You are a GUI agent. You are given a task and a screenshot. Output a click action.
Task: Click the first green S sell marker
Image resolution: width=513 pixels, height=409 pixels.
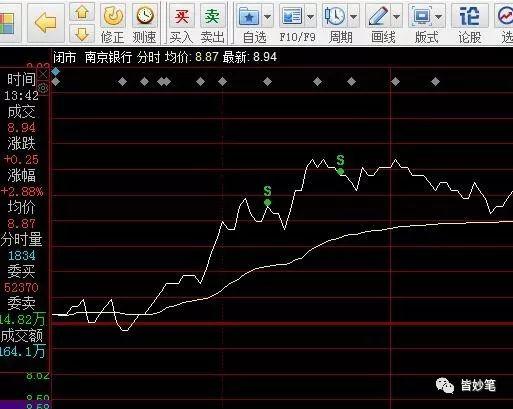(267, 196)
